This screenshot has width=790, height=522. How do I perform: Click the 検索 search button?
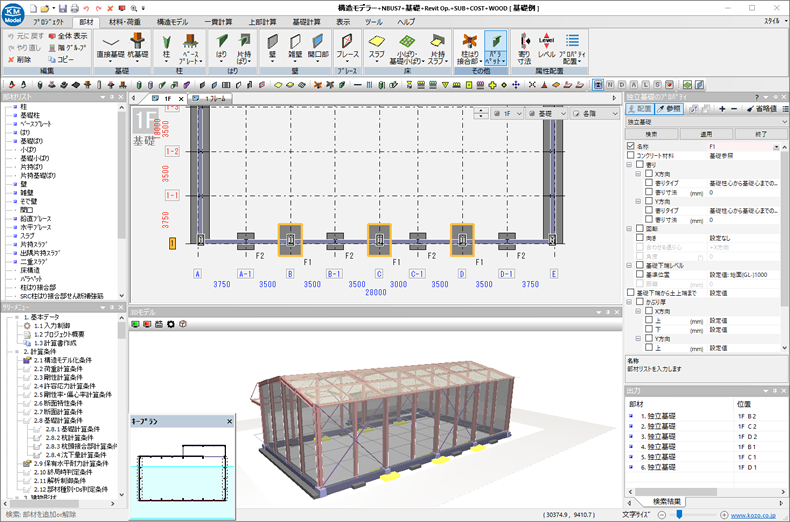click(651, 134)
